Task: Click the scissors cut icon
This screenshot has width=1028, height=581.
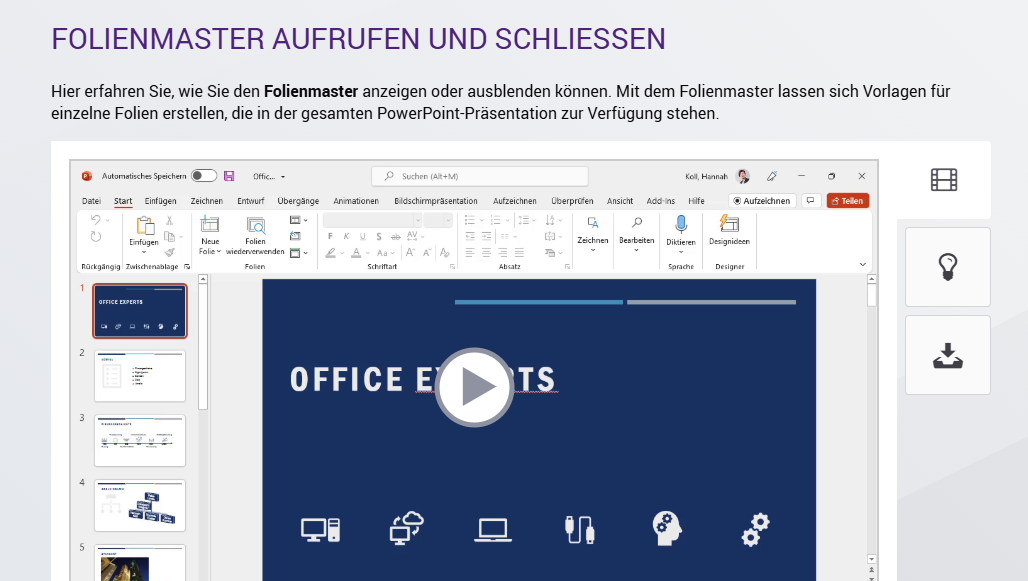Action: click(169, 220)
